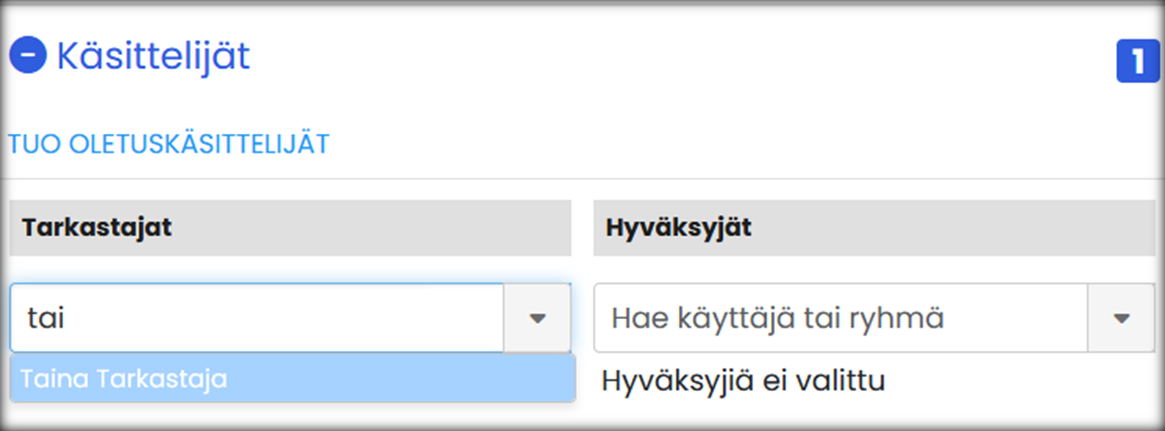Click the blue "1" count badge
This screenshot has width=1165, height=431.
click(1137, 62)
